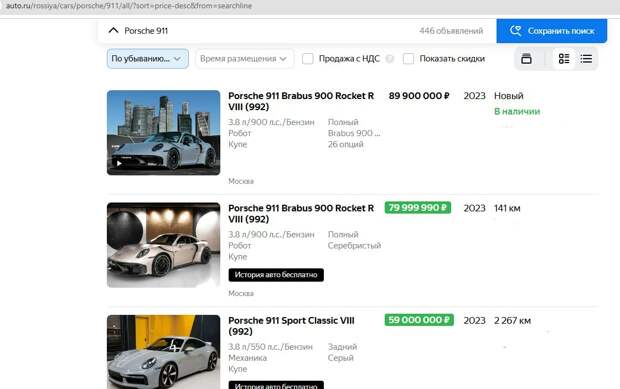The height and width of the screenshot is (389, 620).
Task: Select the tile list view icon
Action: pyautogui.click(x=564, y=59)
